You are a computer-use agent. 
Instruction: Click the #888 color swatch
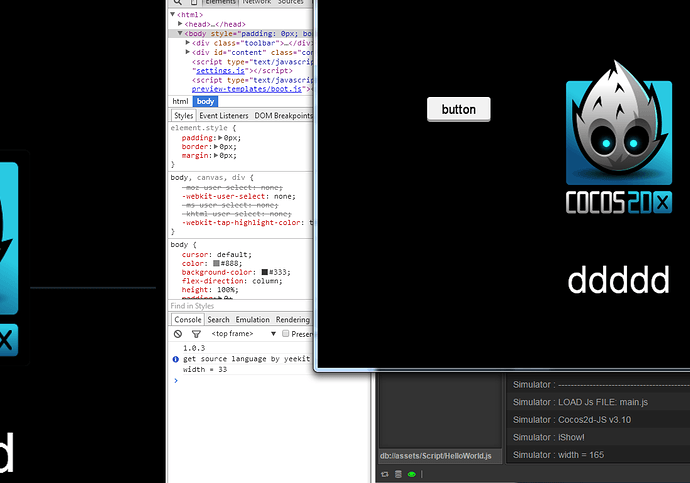coord(216,263)
